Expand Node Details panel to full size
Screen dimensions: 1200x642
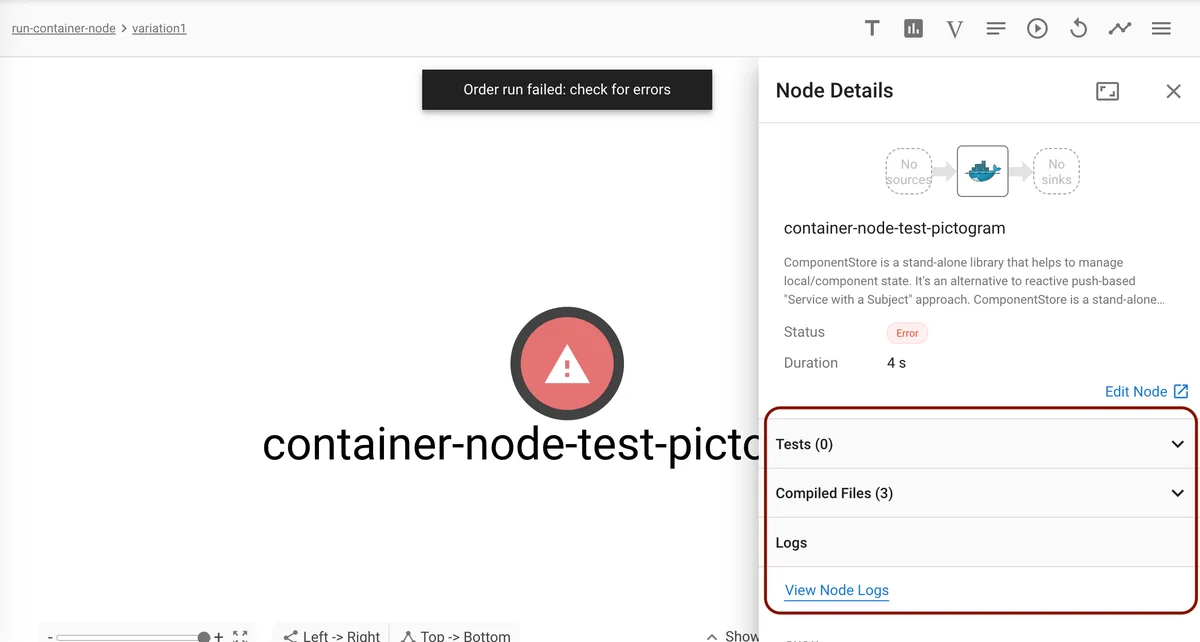[x=1107, y=91]
